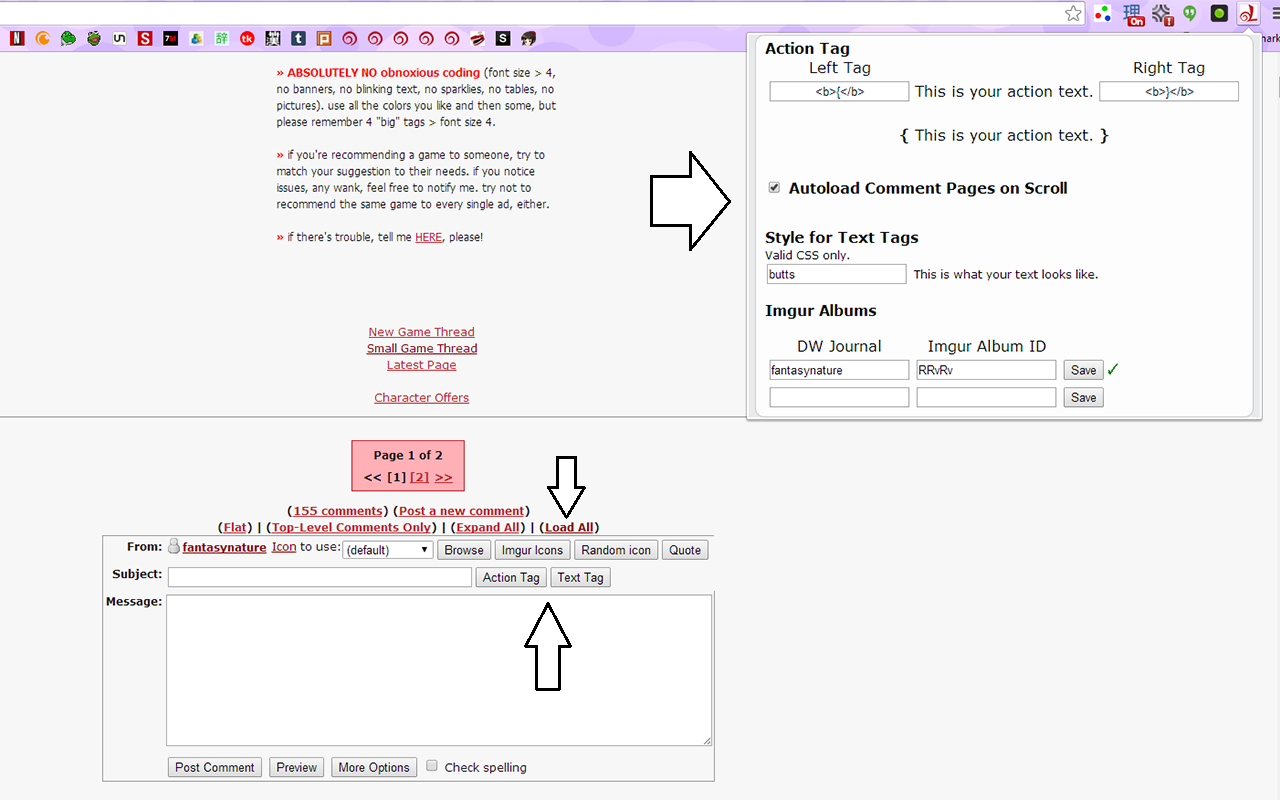Insert a Text Tag
This screenshot has height=800, width=1280.
click(580, 577)
